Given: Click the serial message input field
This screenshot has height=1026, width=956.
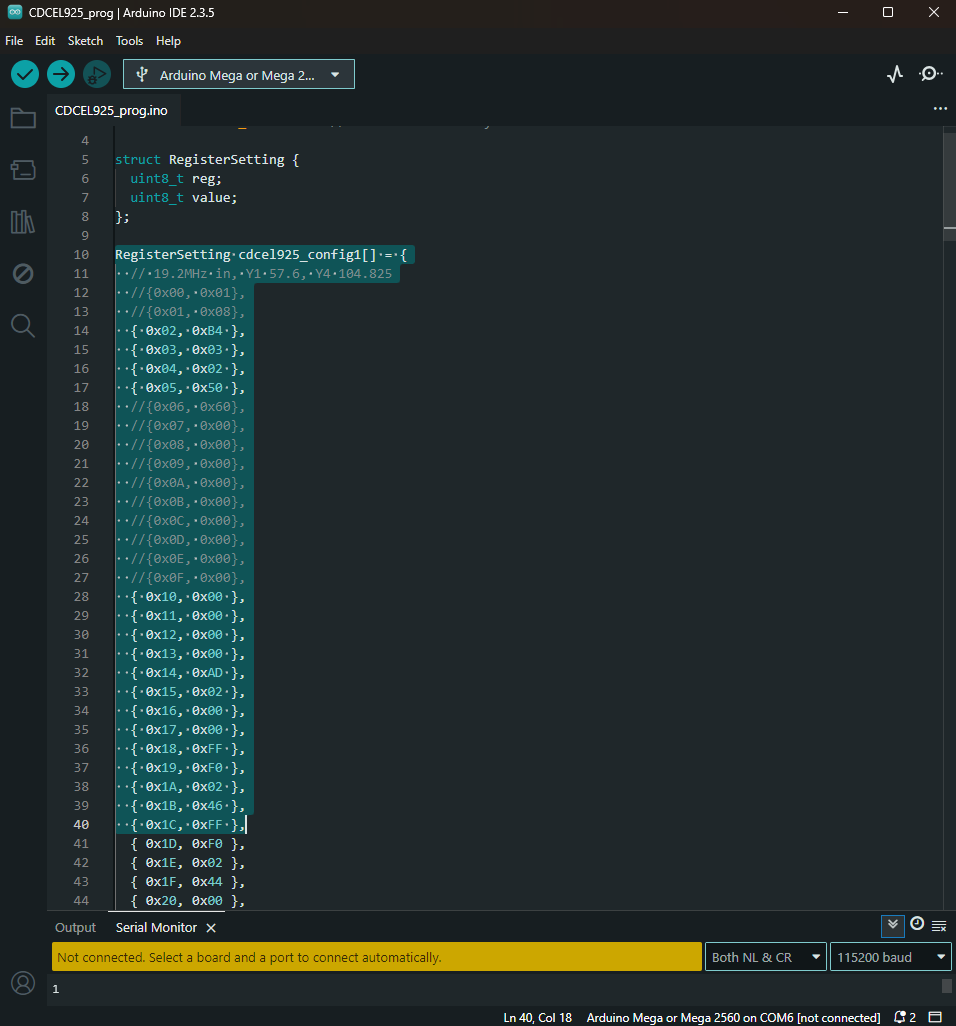Looking at the screenshot, I should (376, 957).
